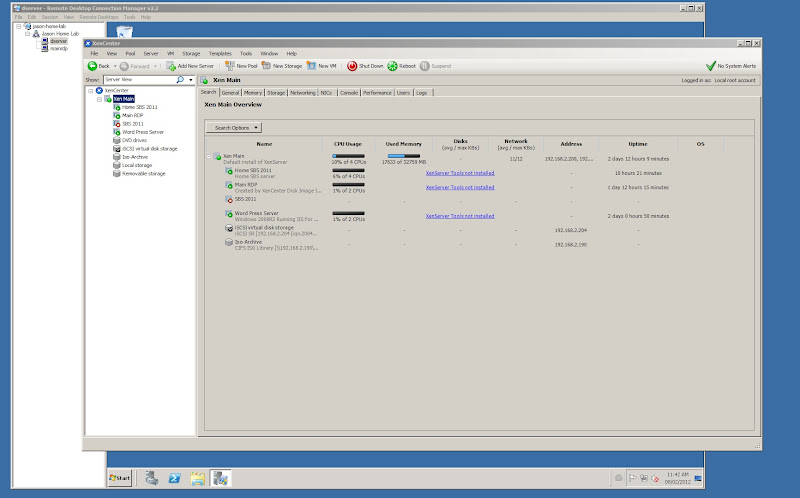Click the New Pool toolbar icon
The image size is (800, 498).
click(229, 66)
